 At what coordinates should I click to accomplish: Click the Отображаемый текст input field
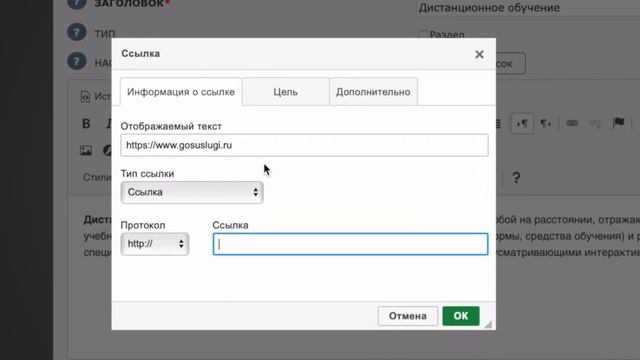[x=304, y=145]
